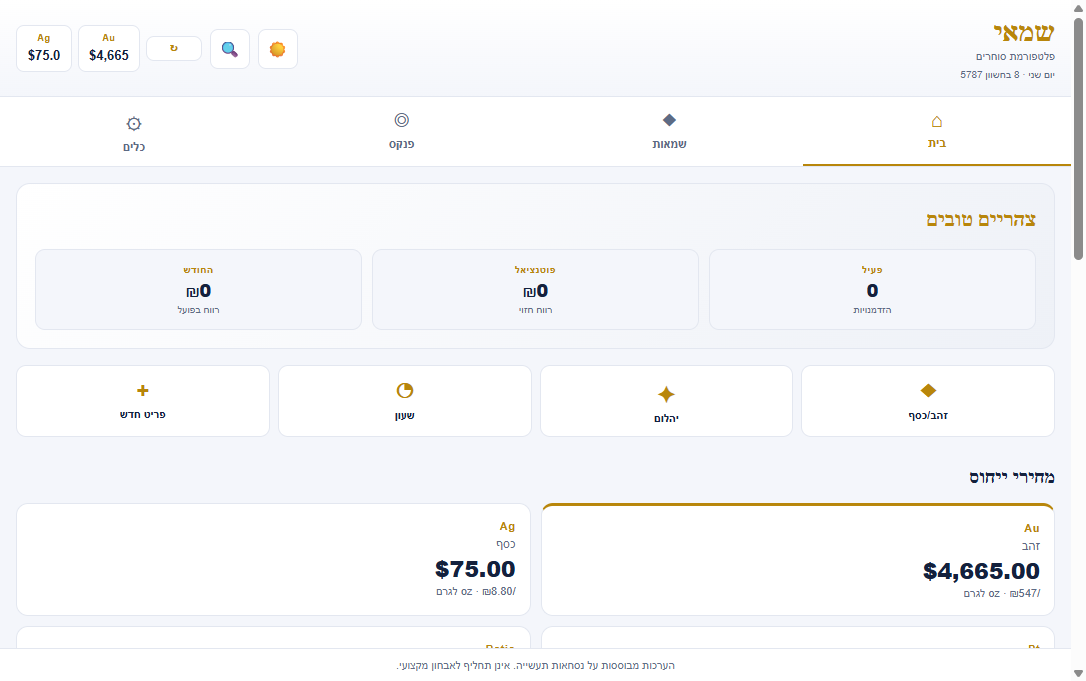Click the Ag $75.0 header price chip

pyautogui.click(x=44, y=48)
